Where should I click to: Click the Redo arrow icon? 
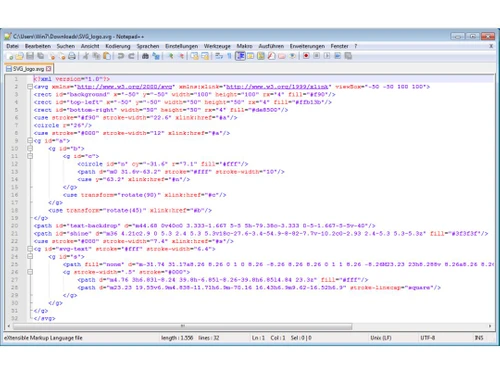tap(131, 56)
